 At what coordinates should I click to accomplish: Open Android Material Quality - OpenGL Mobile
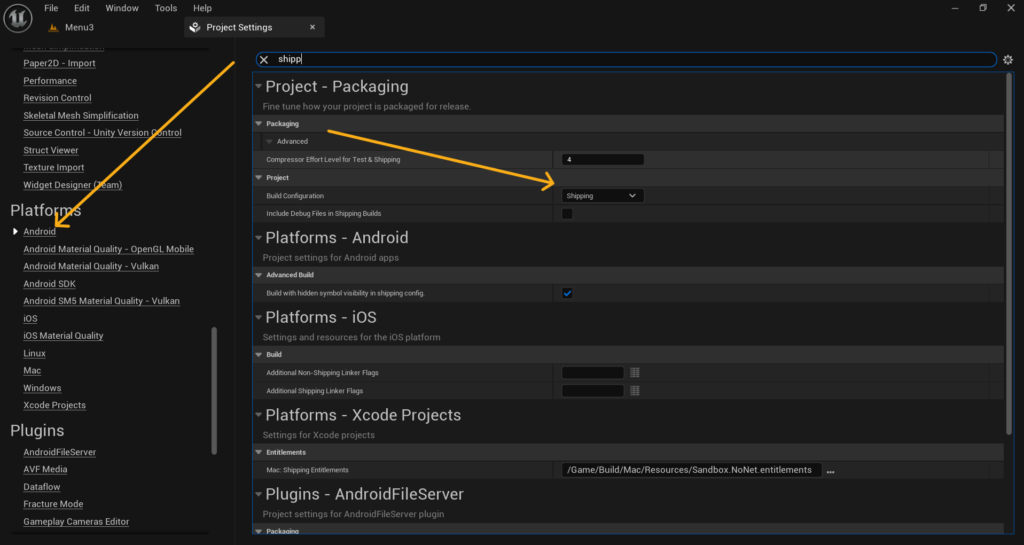tap(108, 249)
